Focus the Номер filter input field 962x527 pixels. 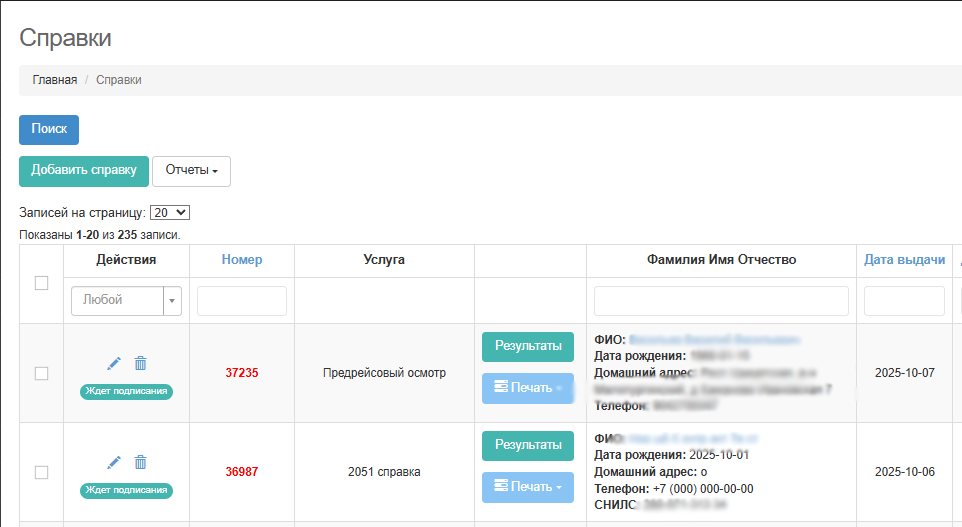(x=242, y=301)
